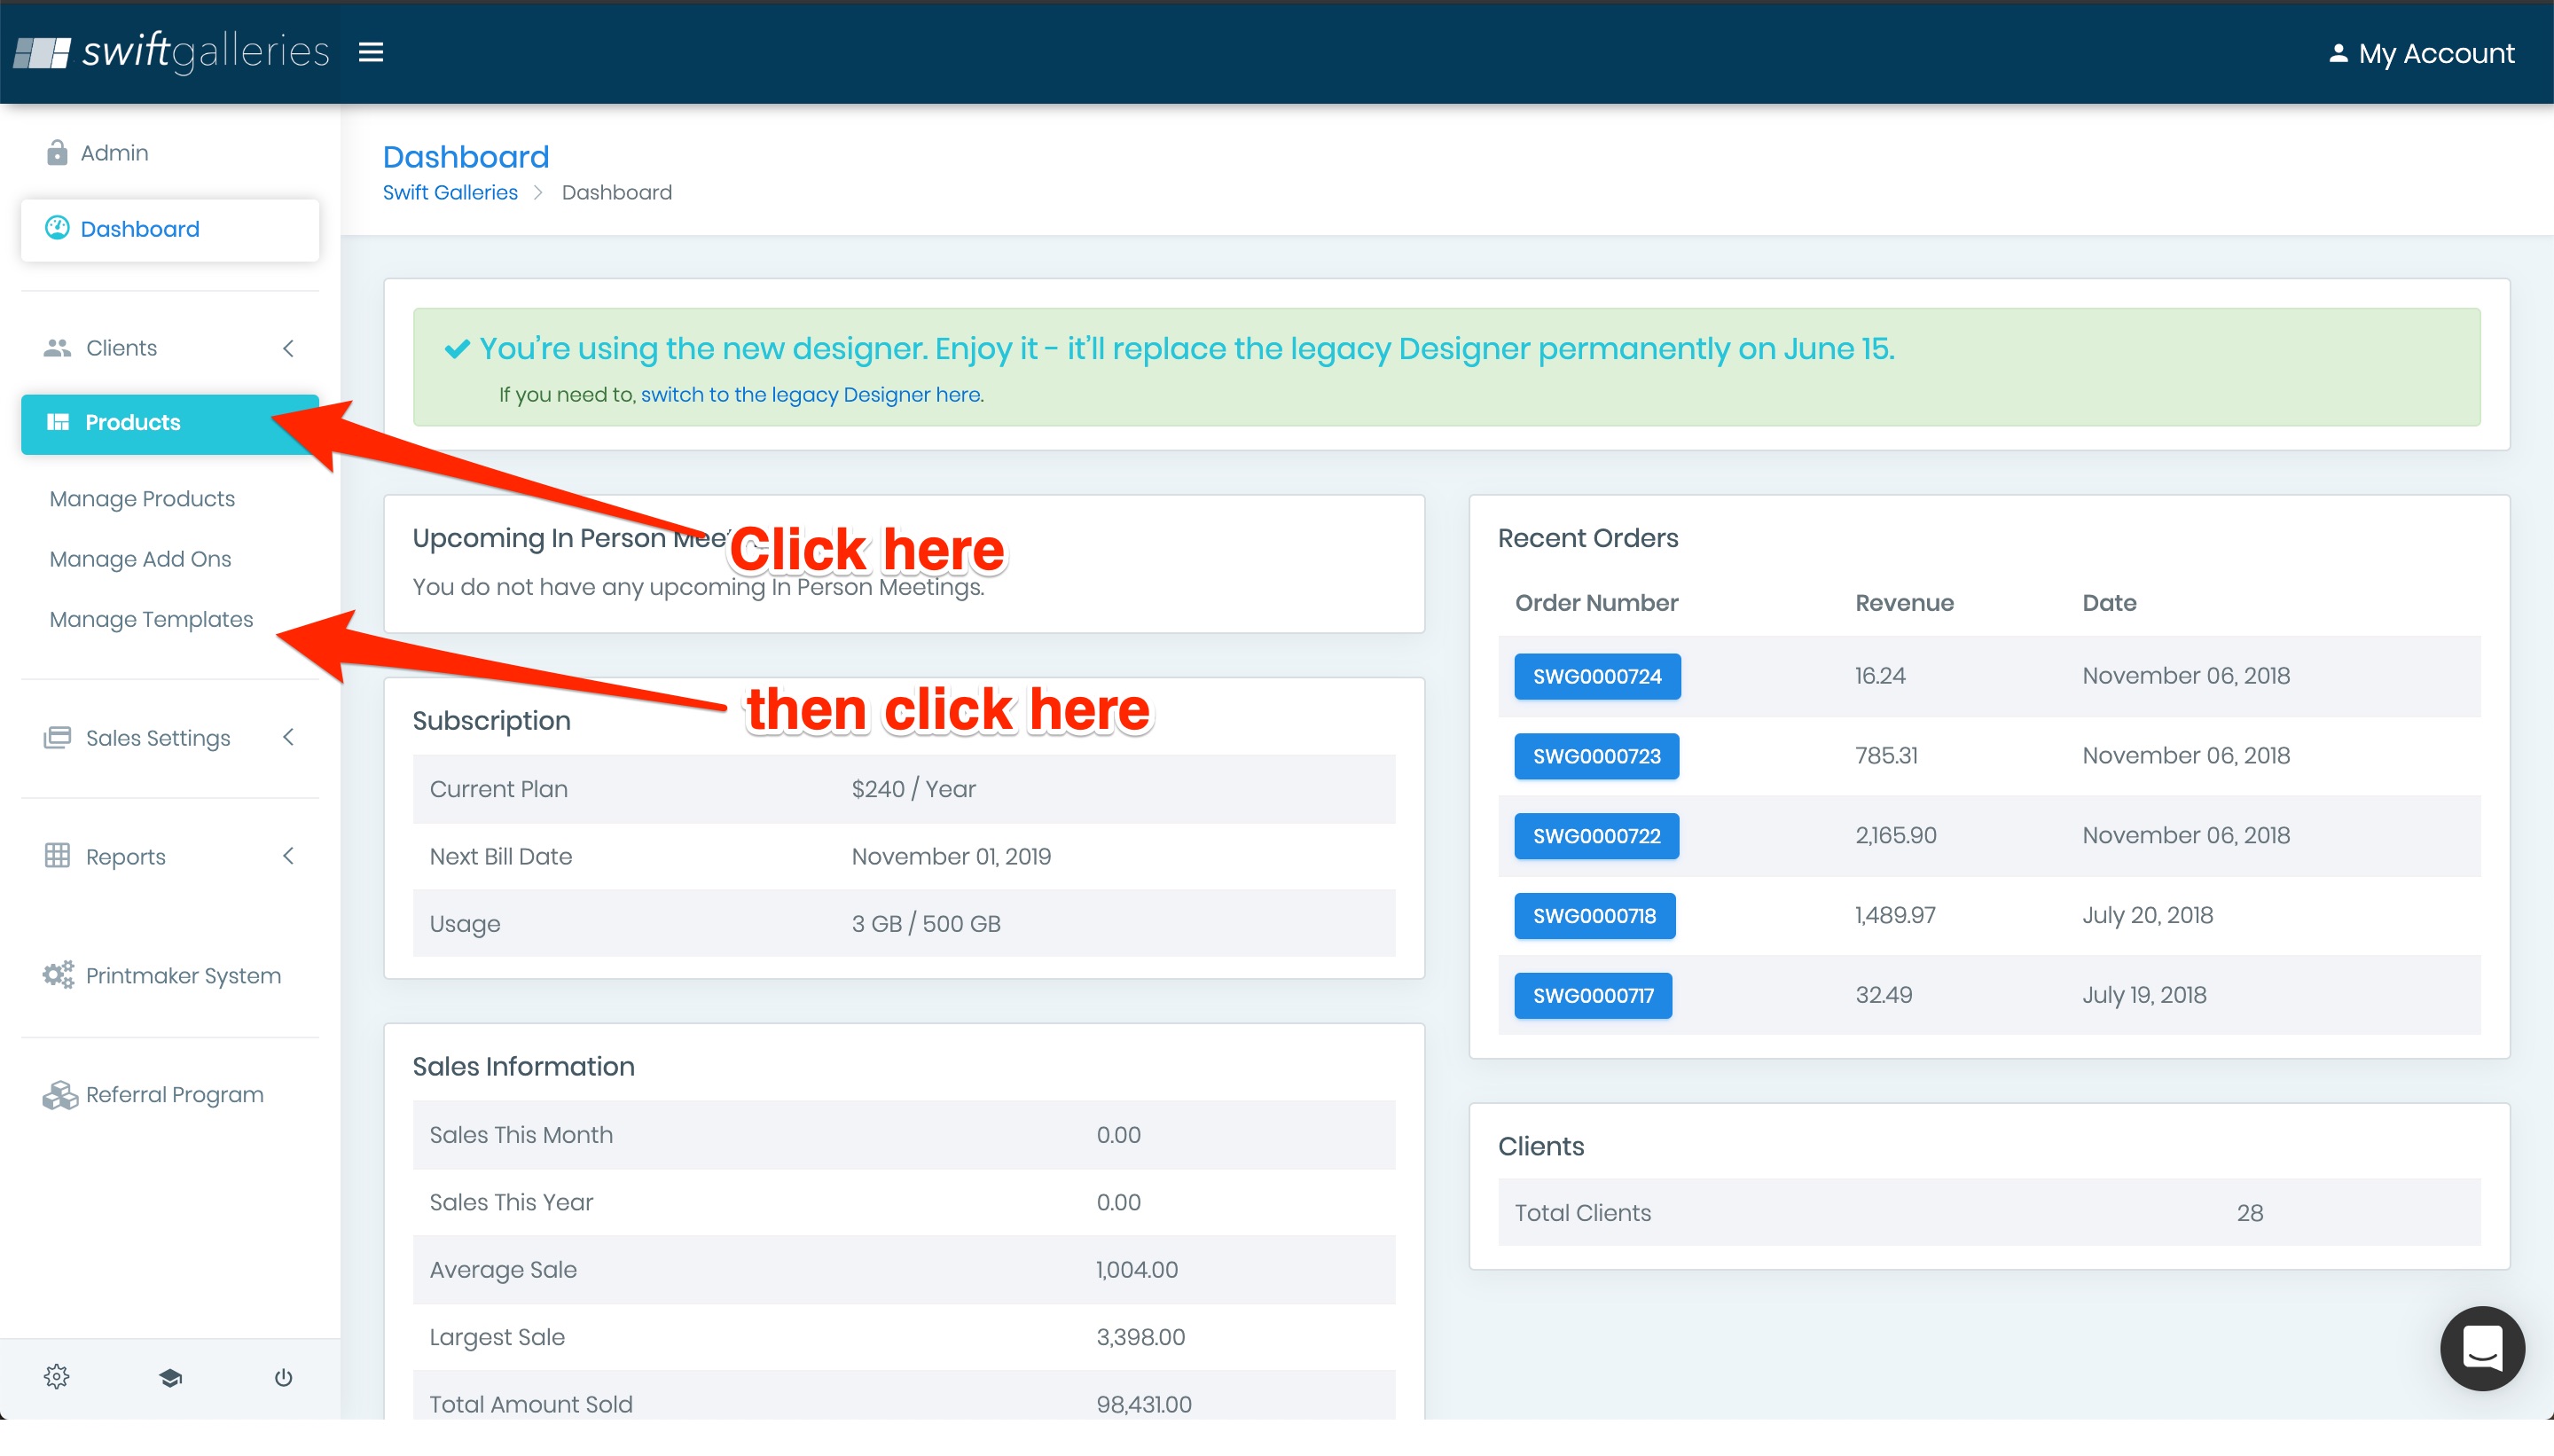Screen dimensions: 2554x1456
Task: Open Manage Products
Action: pos(142,498)
